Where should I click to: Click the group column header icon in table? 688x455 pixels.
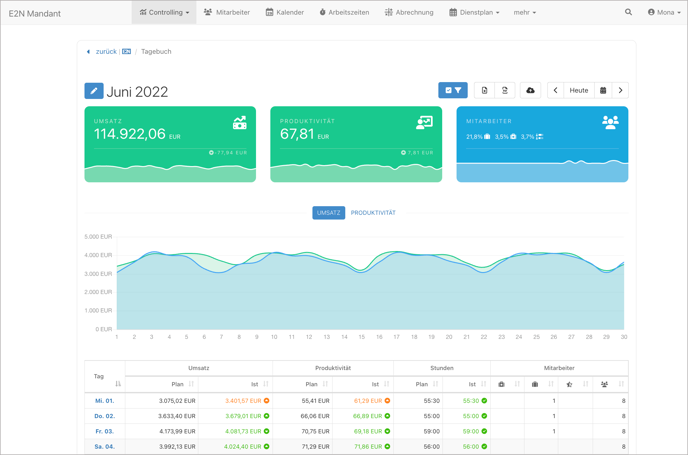604,384
